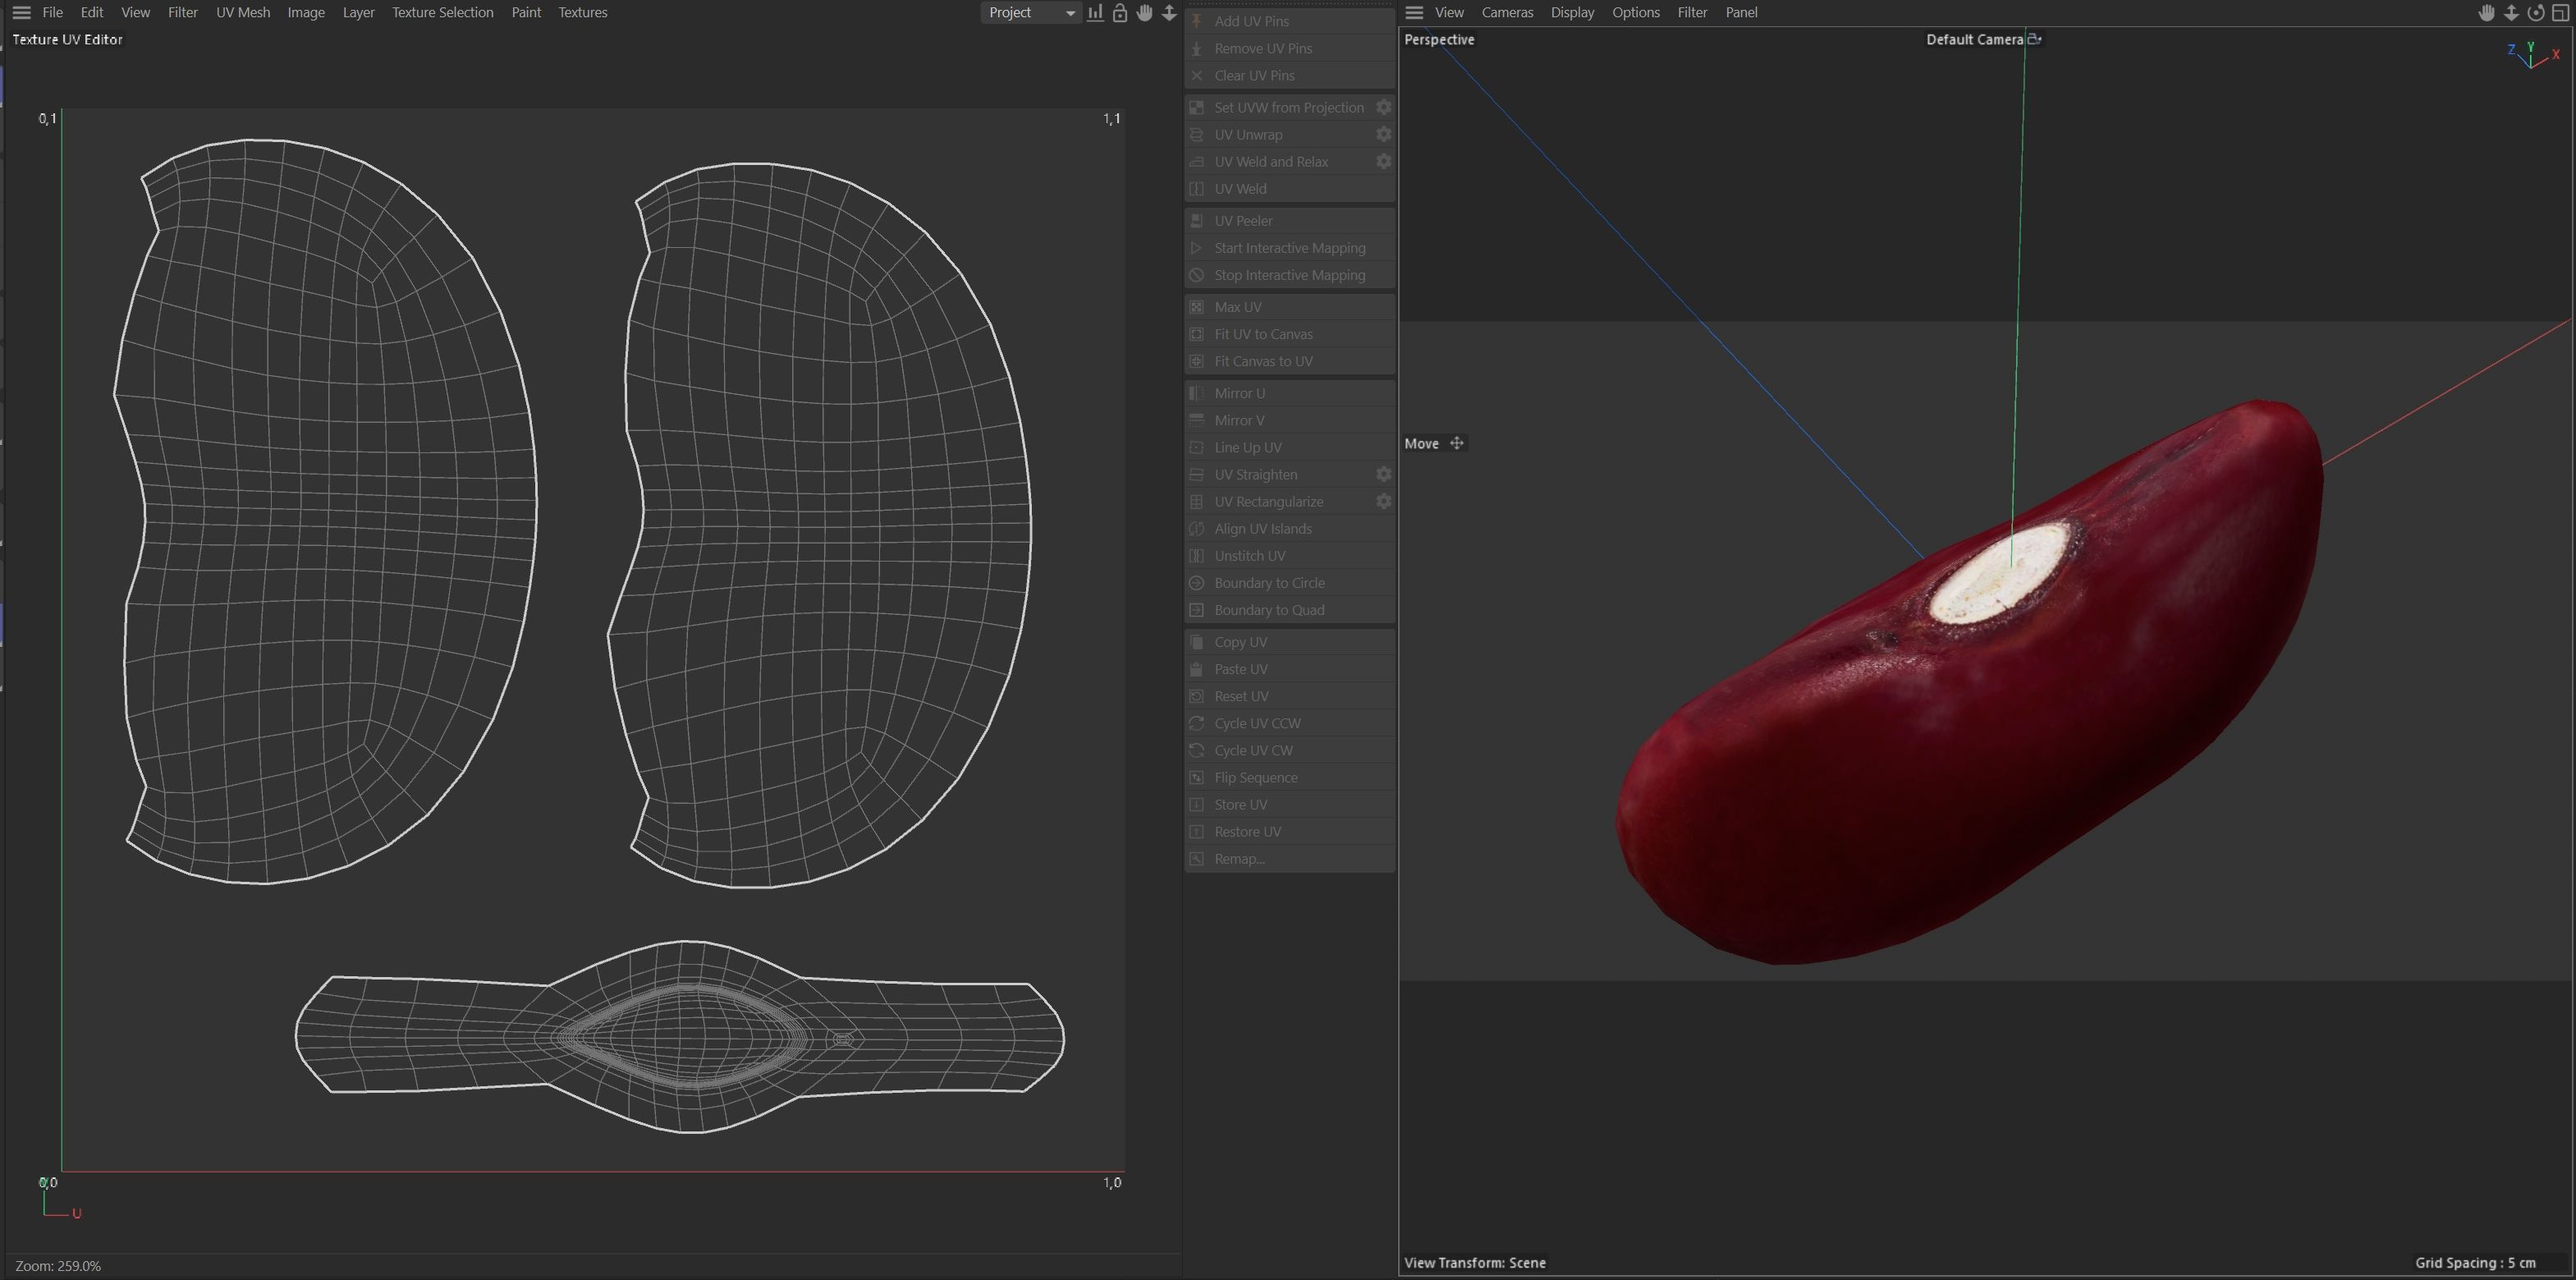
Task: Open the viewport Options menu
Action: (x=1636, y=13)
